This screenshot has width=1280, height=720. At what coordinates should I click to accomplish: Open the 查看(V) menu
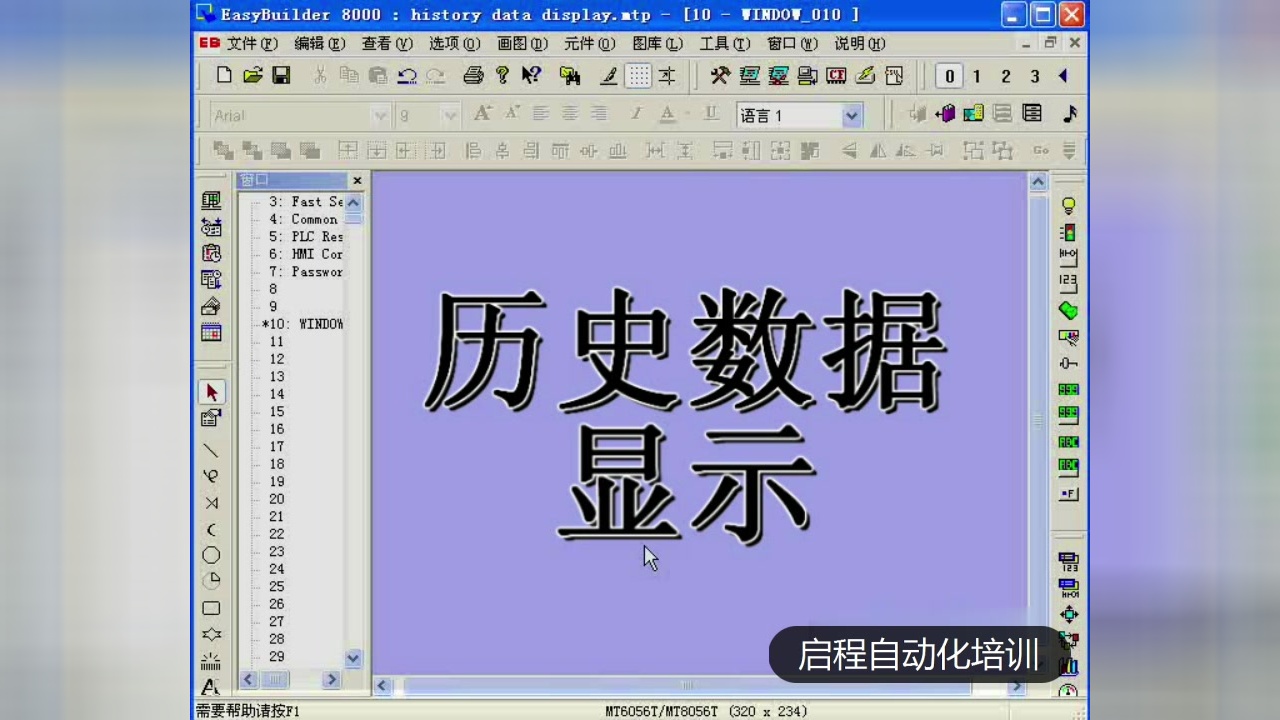(387, 43)
